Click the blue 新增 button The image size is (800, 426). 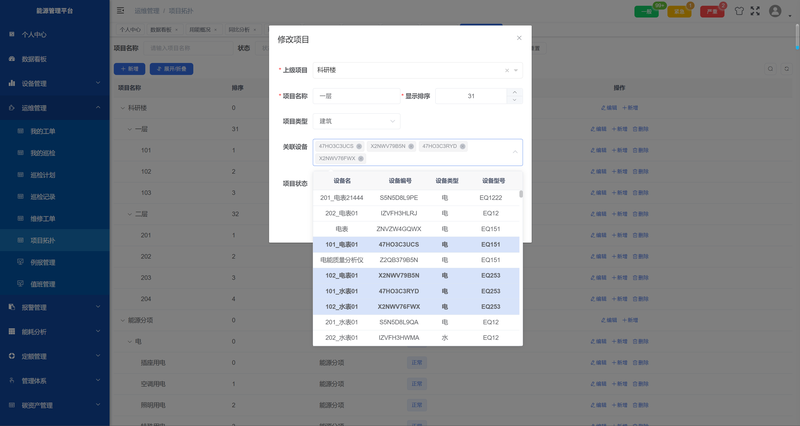(130, 69)
